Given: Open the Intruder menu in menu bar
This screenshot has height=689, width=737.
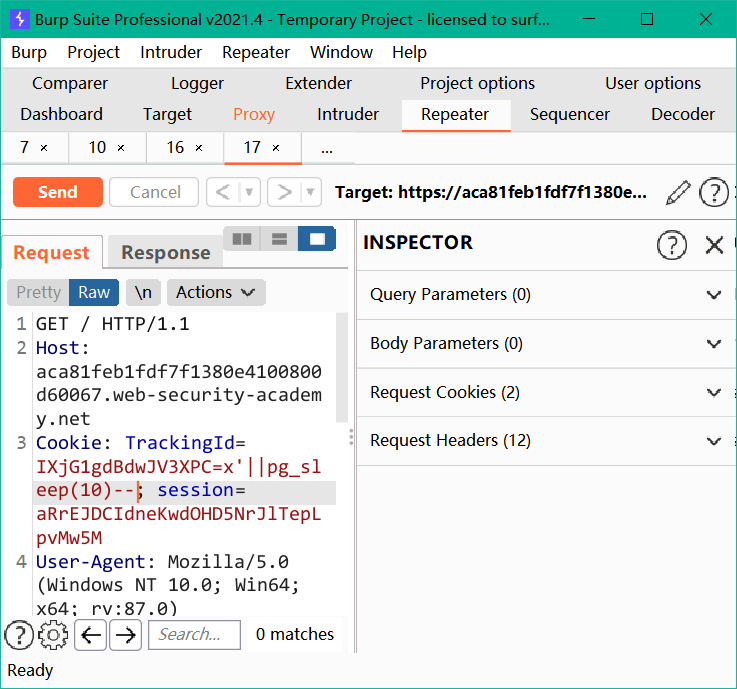Looking at the screenshot, I should [x=171, y=52].
